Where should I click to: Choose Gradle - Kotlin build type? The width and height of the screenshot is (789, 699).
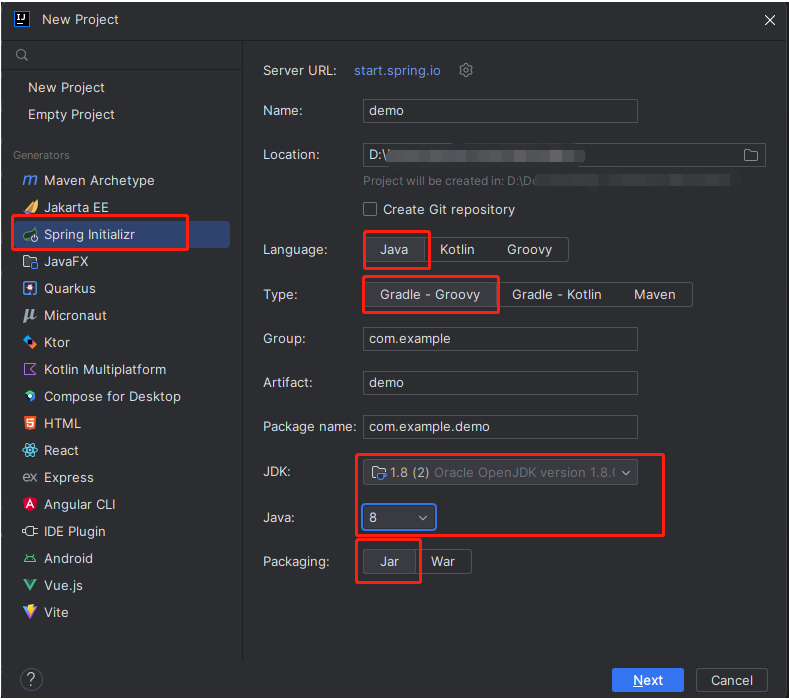557,294
